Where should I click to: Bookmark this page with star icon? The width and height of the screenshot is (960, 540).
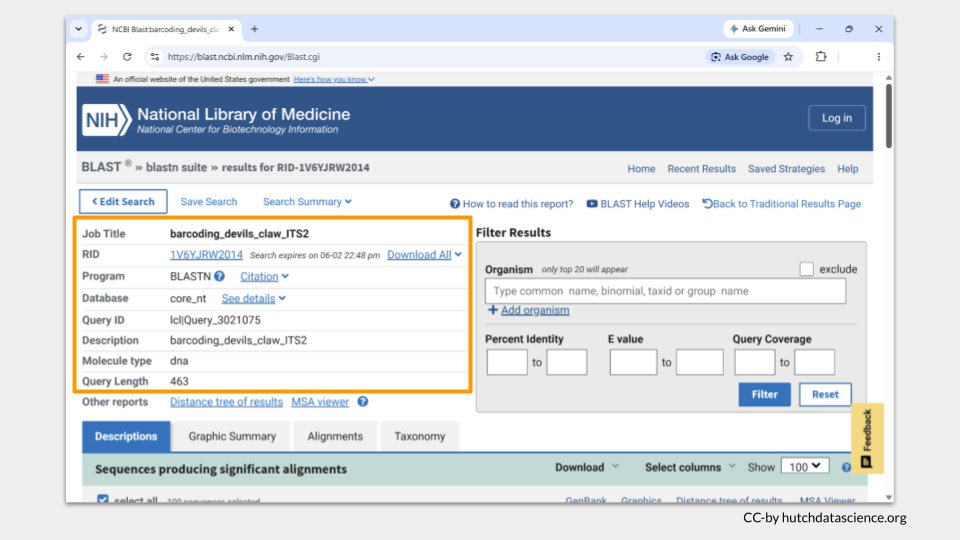789,57
